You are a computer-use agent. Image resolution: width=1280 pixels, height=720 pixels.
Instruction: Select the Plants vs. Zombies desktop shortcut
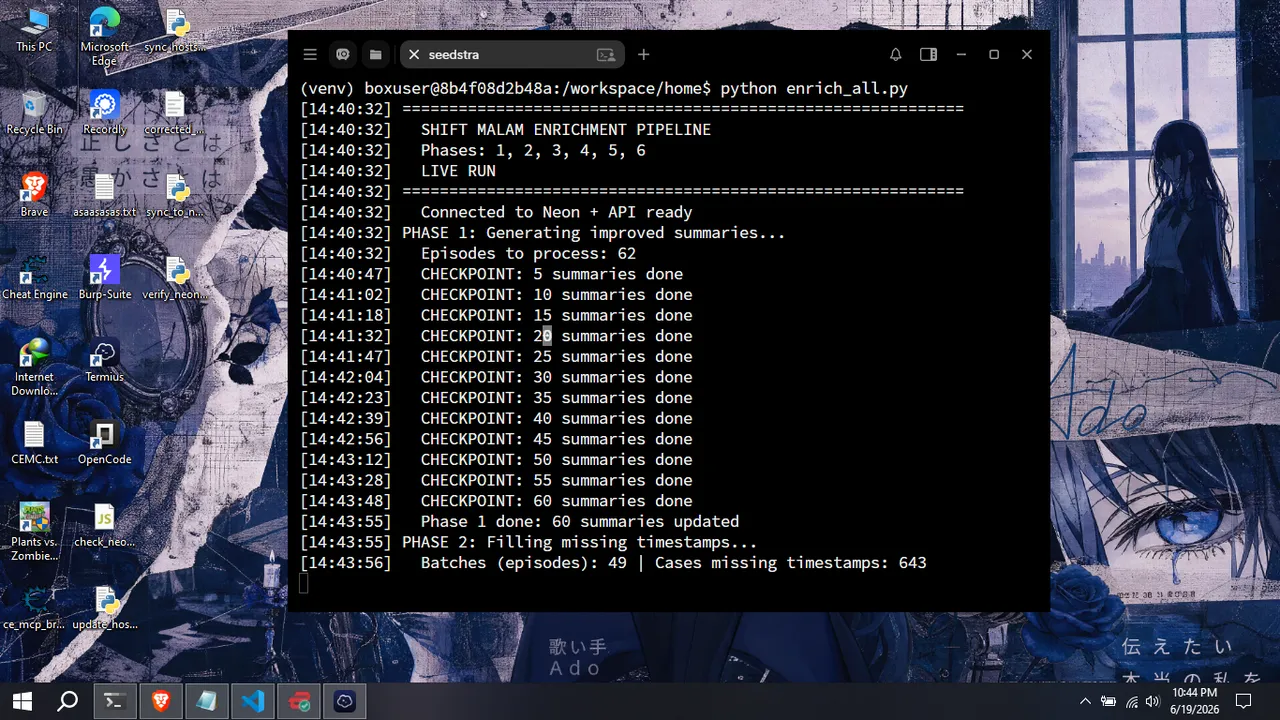34,532
